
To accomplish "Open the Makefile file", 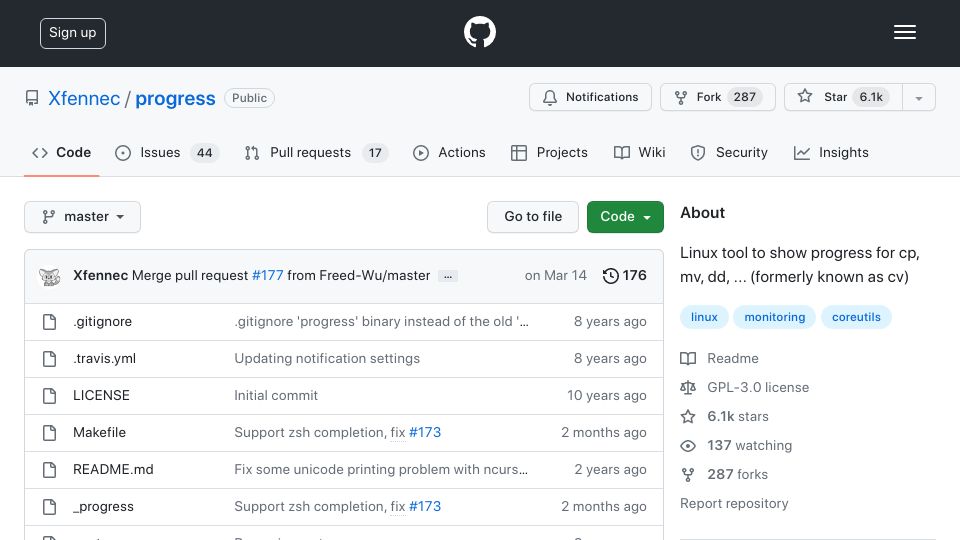I will (99, 432).
